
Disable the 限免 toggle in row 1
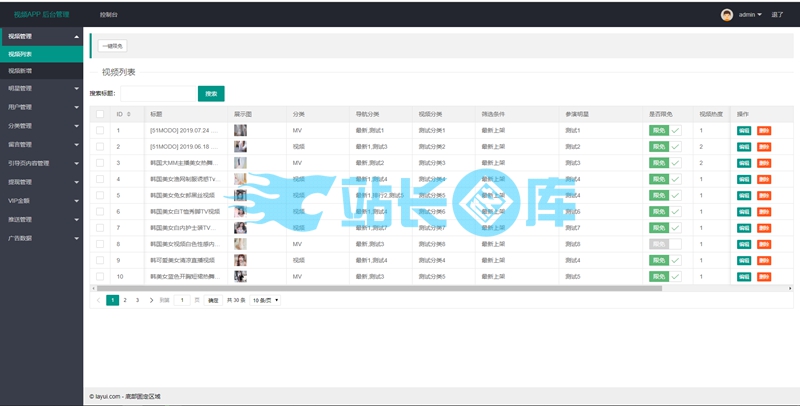tap(664, 130)
